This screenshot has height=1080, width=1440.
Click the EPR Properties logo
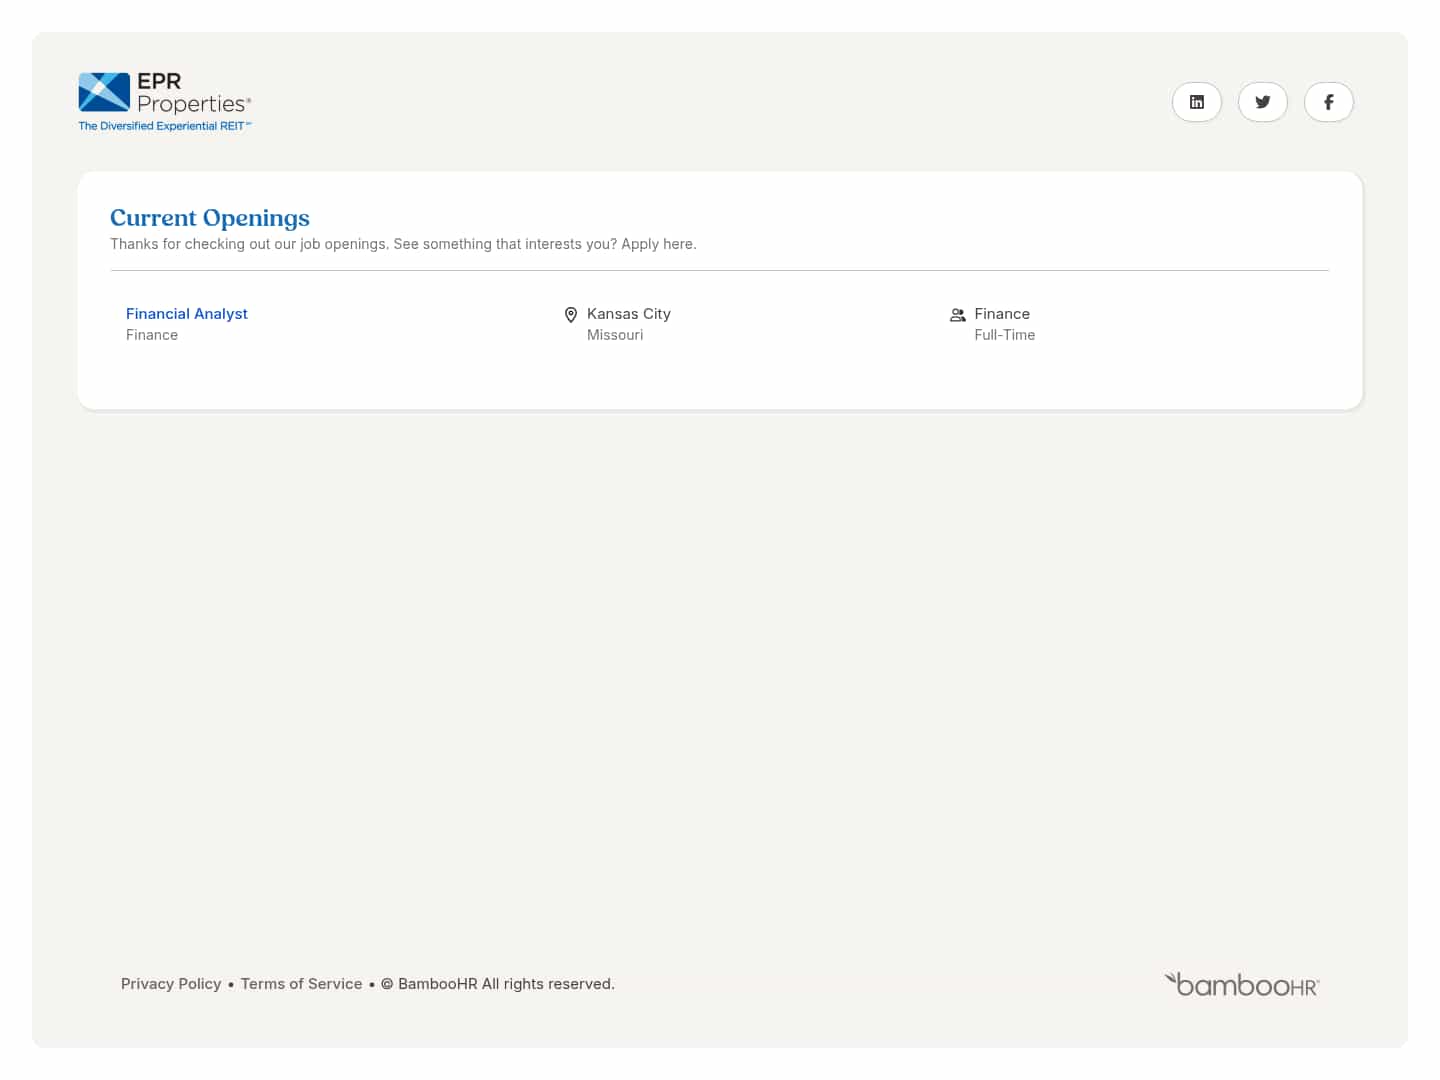pyautogui.click(x=165, y=101)
